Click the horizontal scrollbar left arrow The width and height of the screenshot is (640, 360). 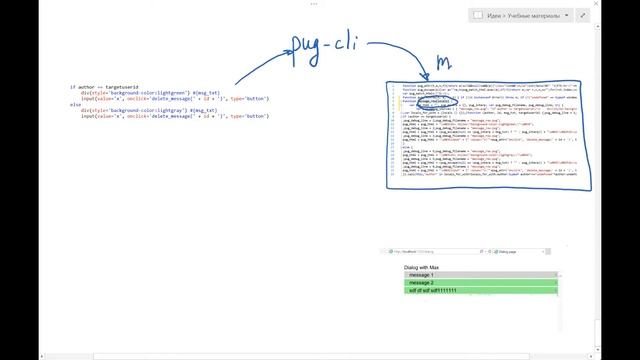point(42,357)
